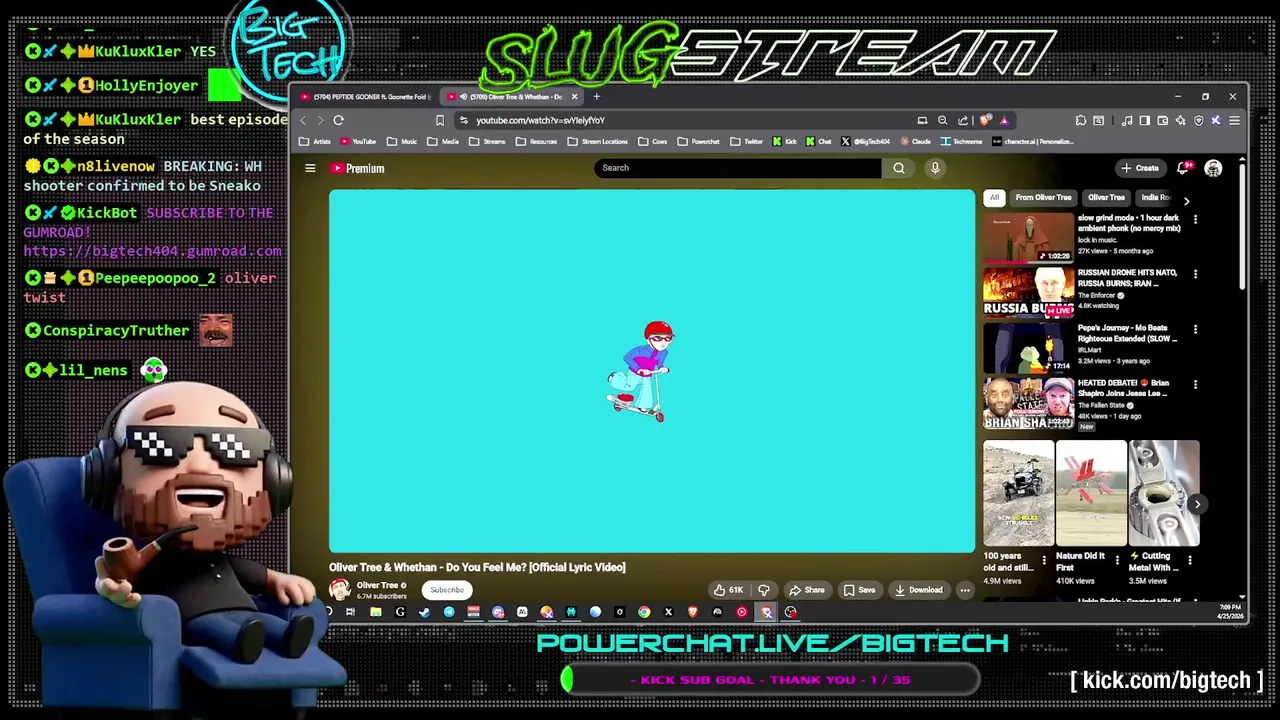Like the video with the 61K thumbs-up
1280x720 pixels.
[x=728, y=590]
